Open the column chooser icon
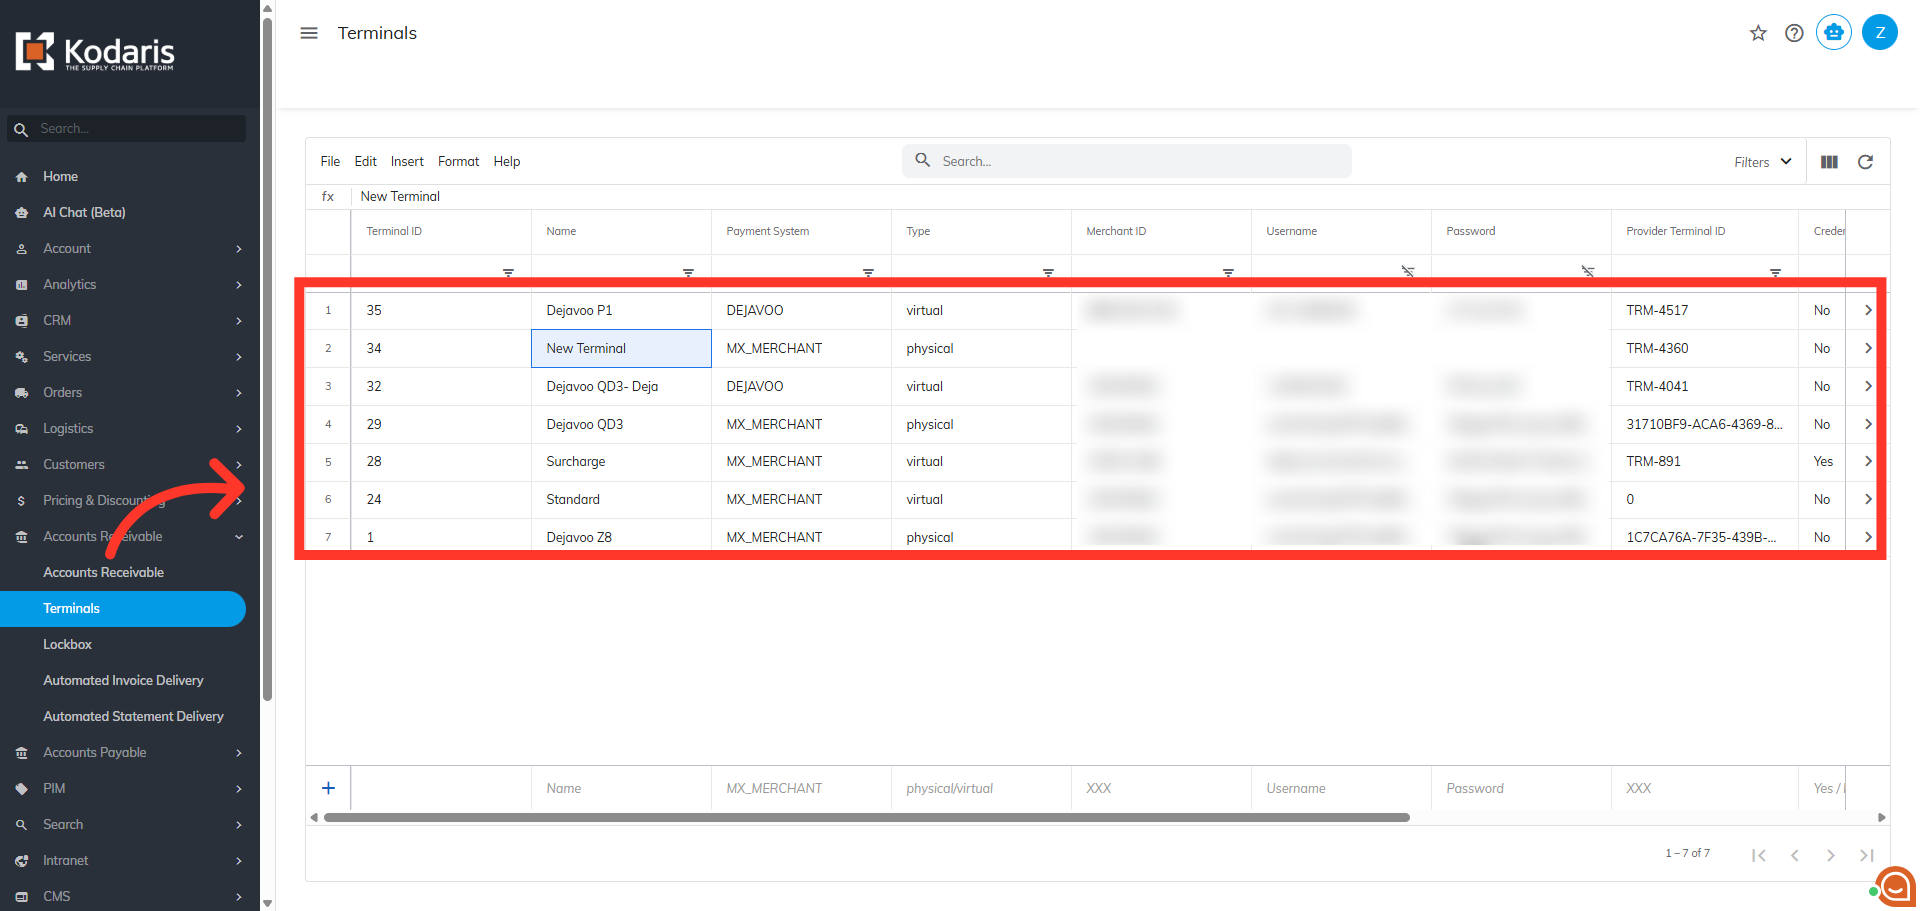 1829,162
